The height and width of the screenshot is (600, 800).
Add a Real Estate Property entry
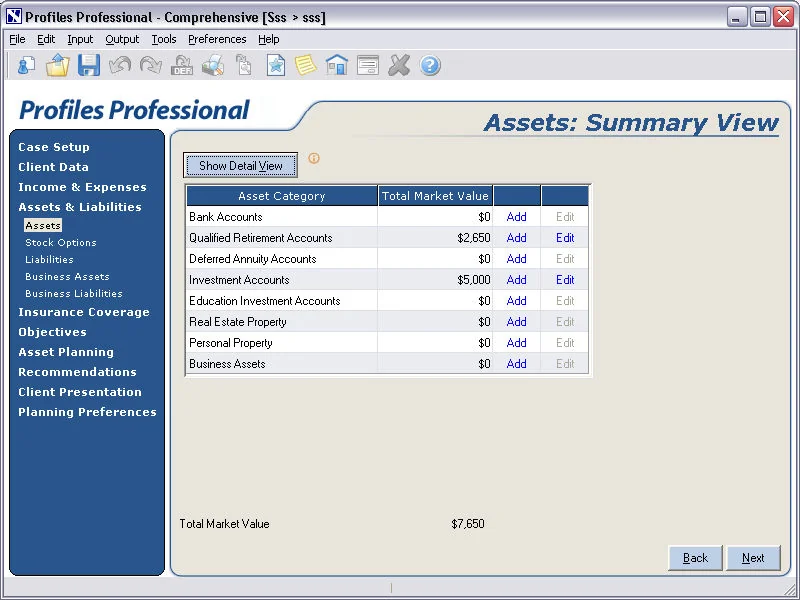click(x=516, y=322)
